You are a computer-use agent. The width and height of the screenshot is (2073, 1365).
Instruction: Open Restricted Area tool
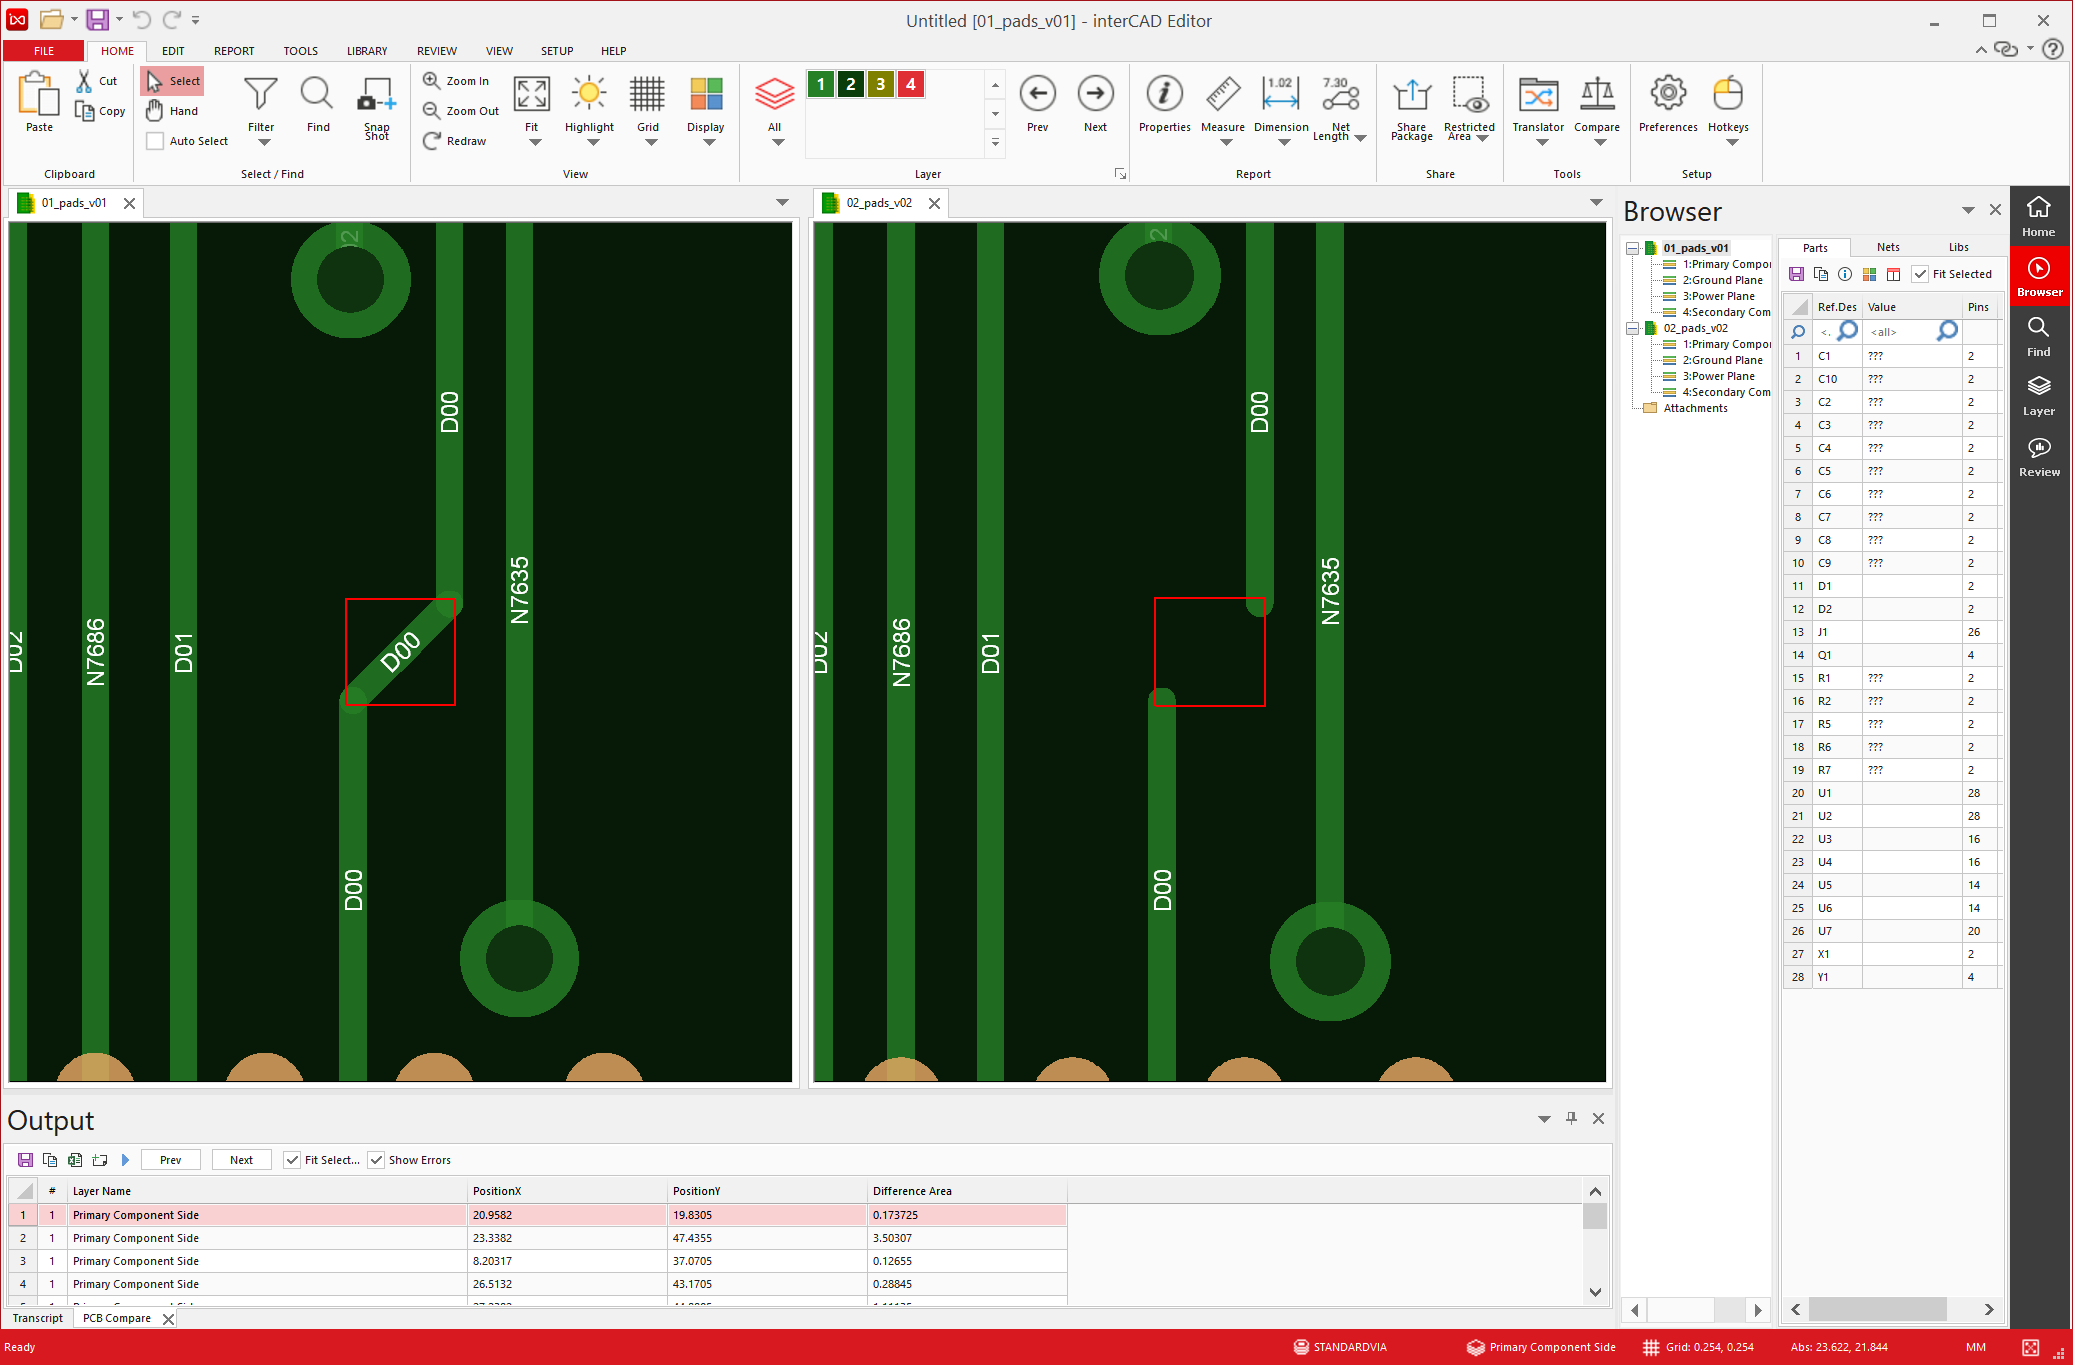pyautogui.click(x=1468, y=96)
